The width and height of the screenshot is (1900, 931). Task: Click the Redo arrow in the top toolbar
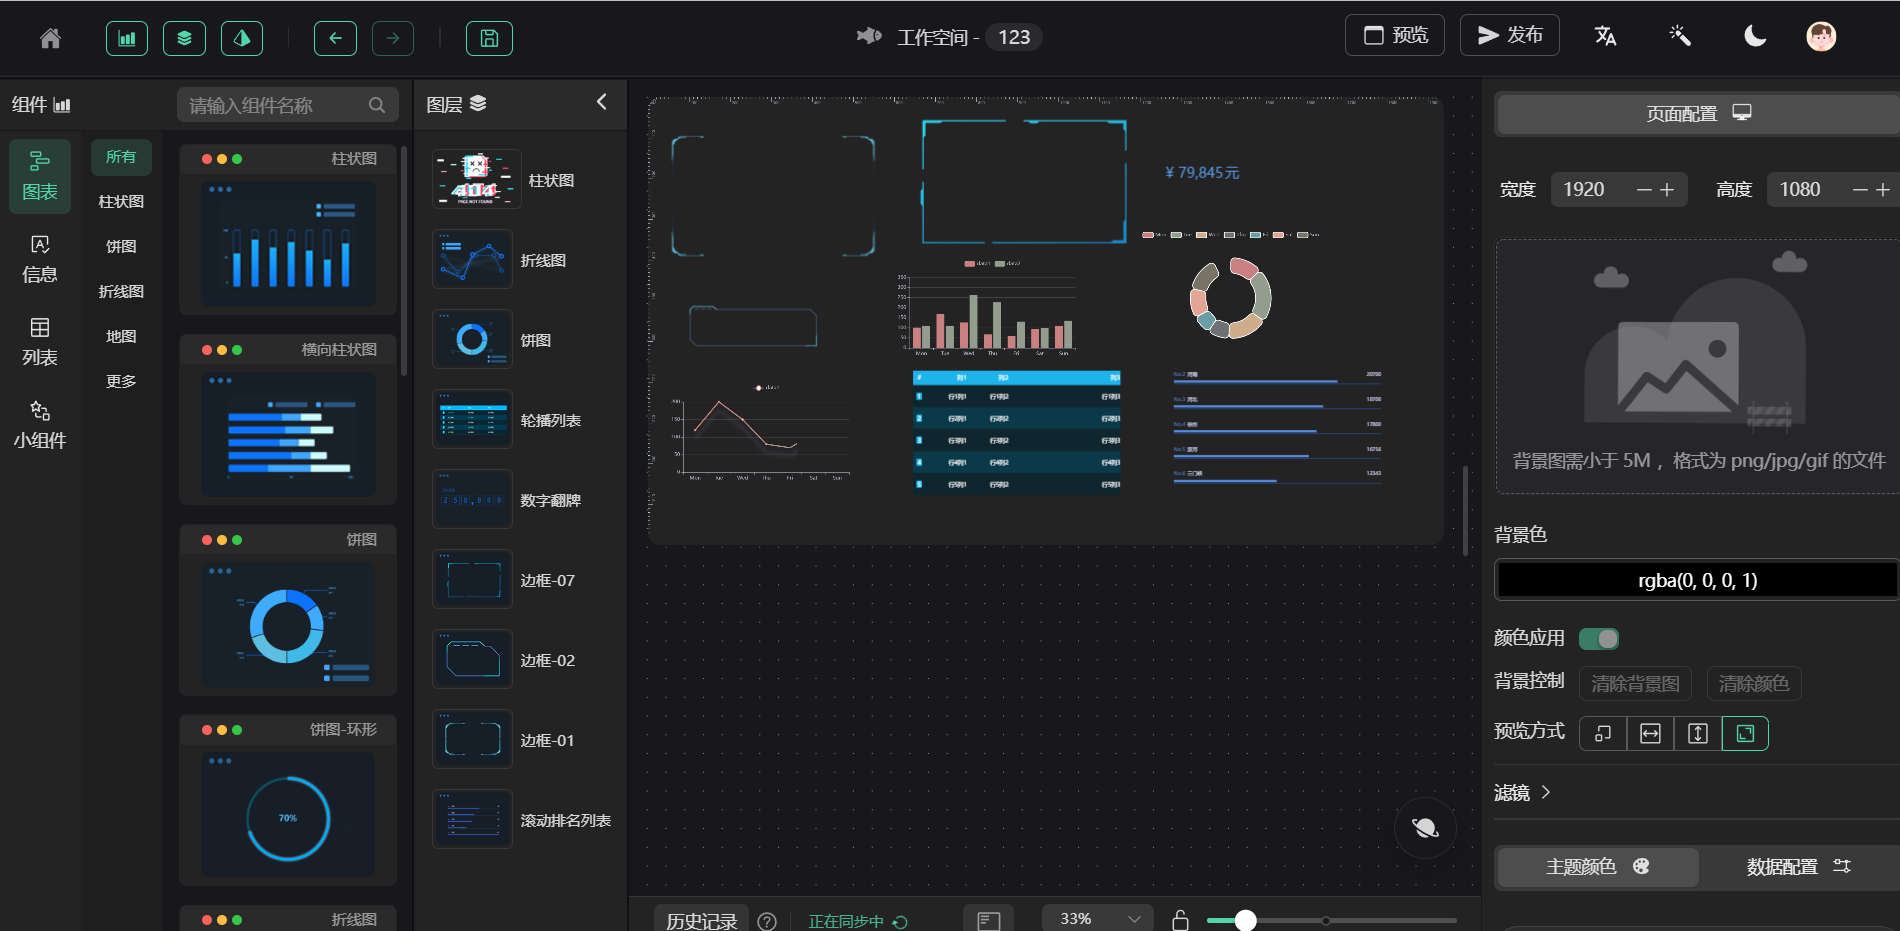[392, 37]
